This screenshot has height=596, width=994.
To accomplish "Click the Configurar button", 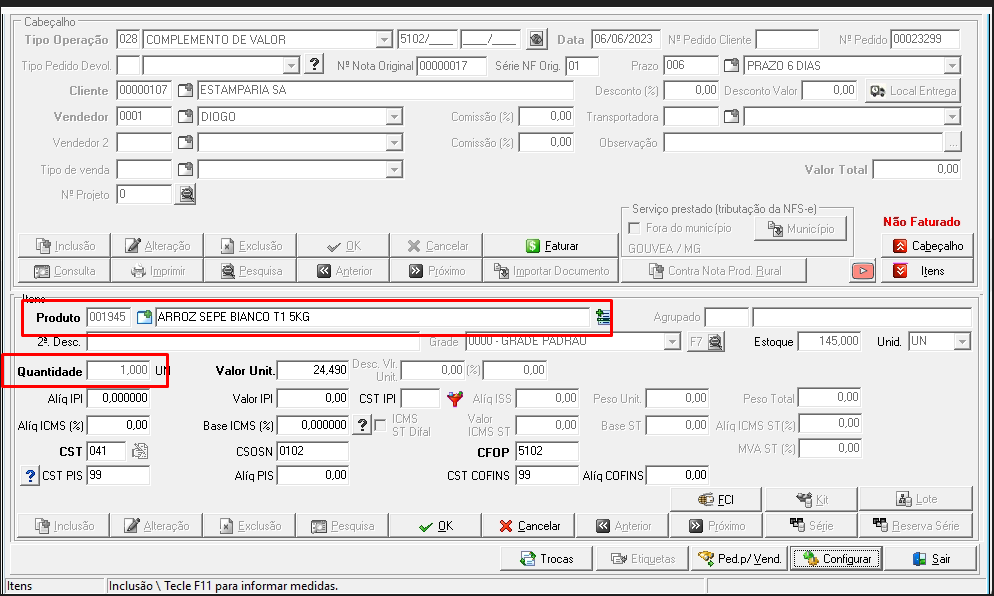I will point(837,559).
